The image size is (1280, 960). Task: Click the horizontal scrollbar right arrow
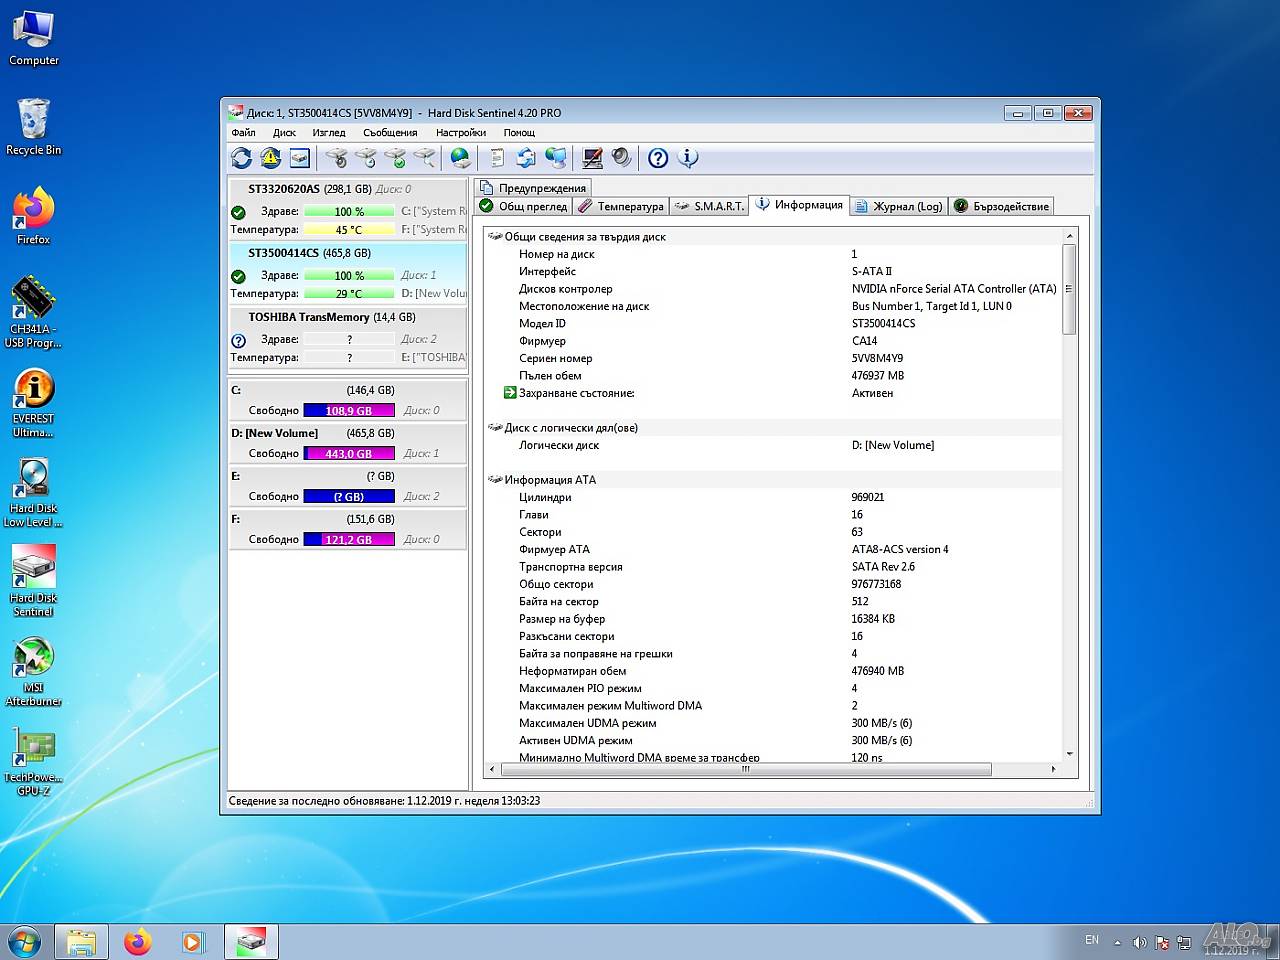point(1053,769)
